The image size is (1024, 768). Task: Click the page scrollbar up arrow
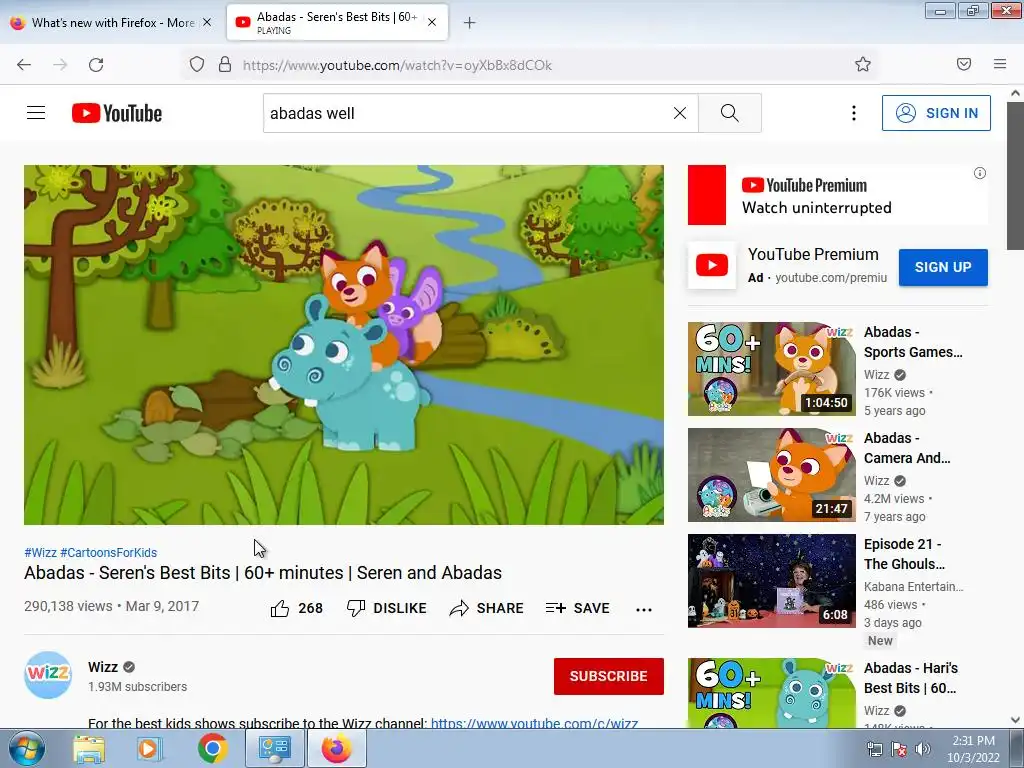pos(1015,93)
